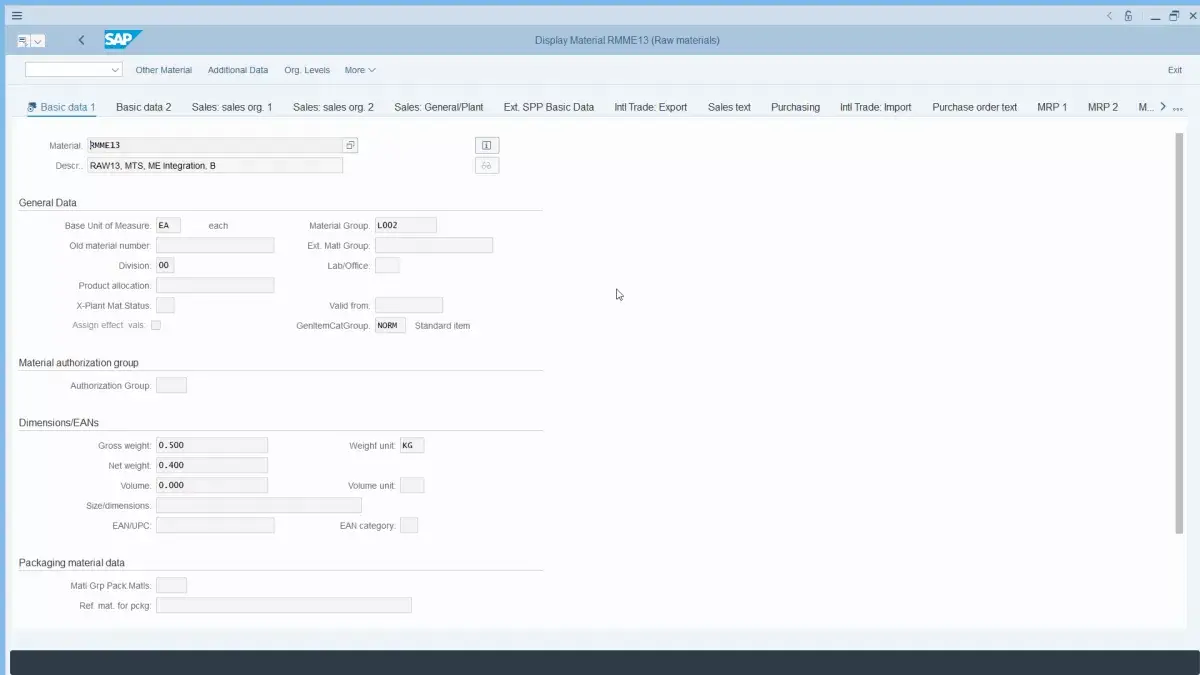Click the Weight unit field KG
This screenshot has height=675, width=1200.
412,445
